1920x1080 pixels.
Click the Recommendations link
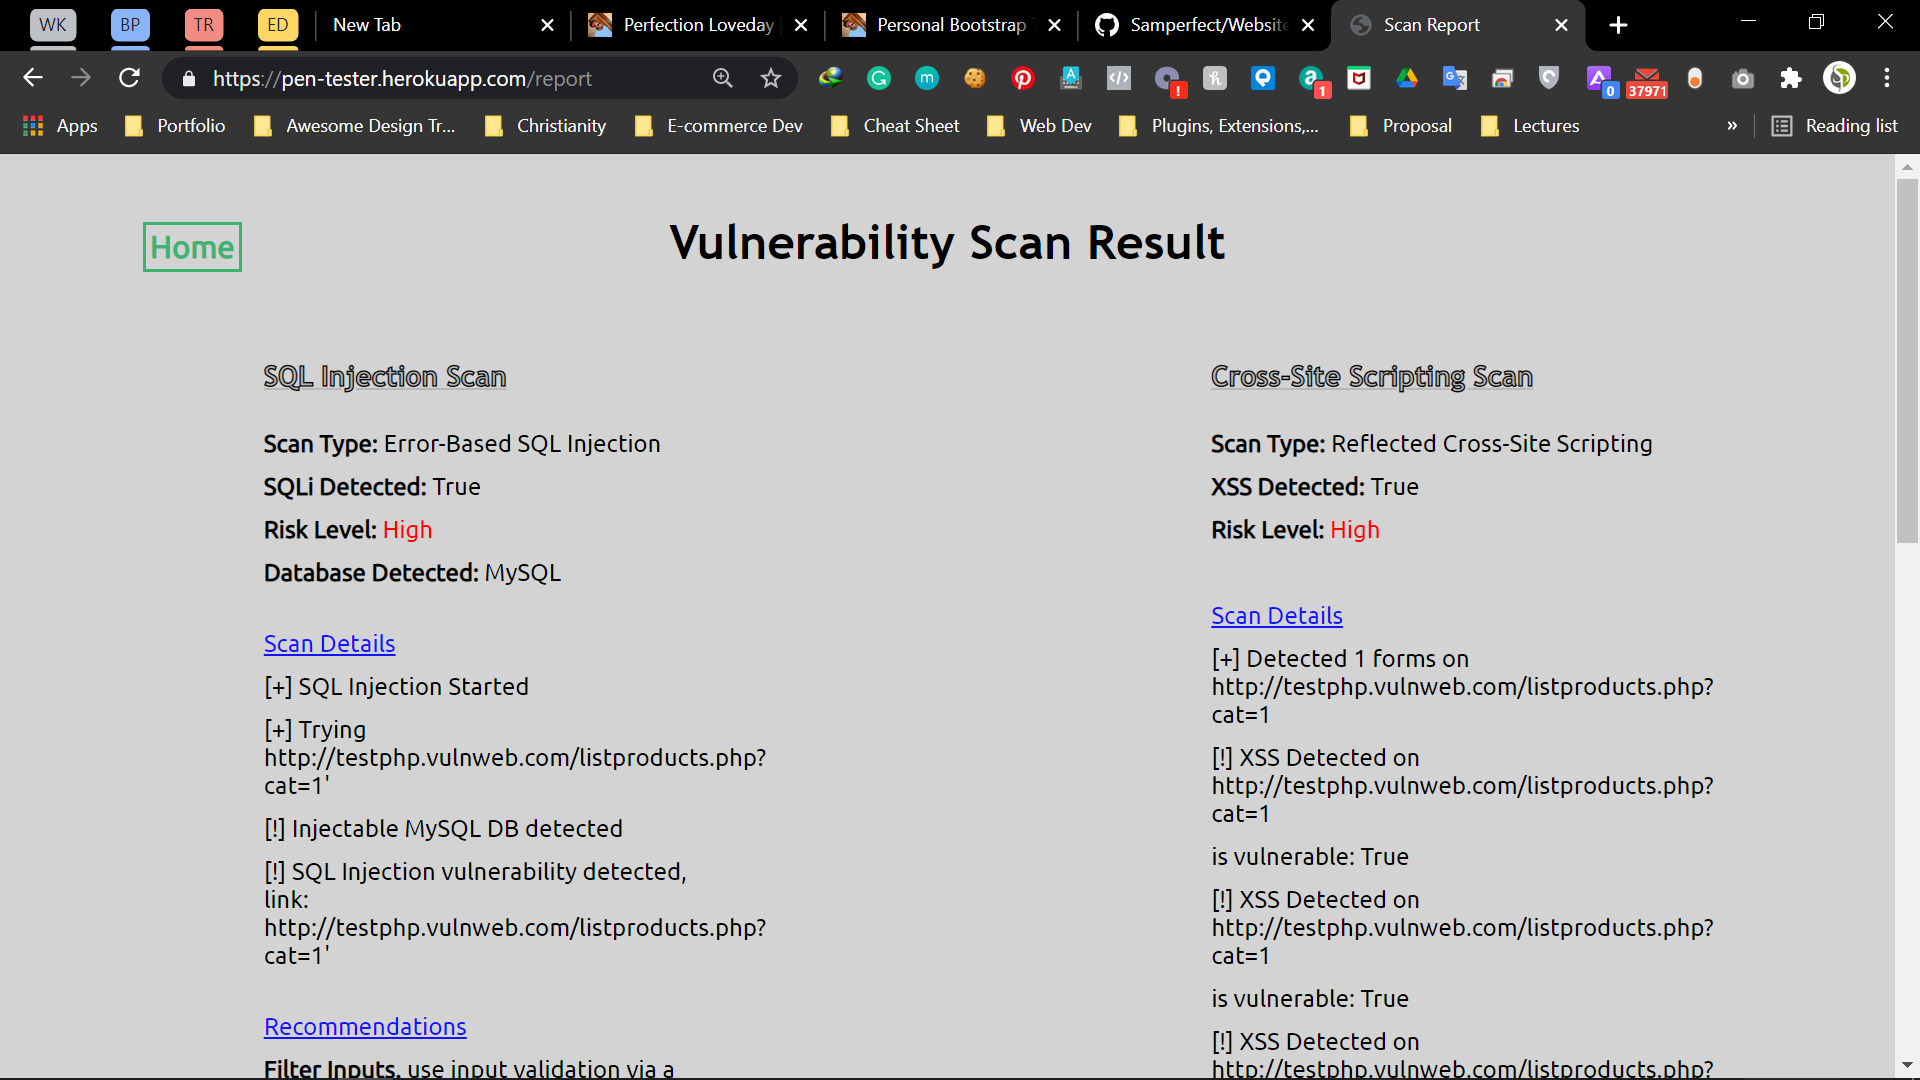365,1027
